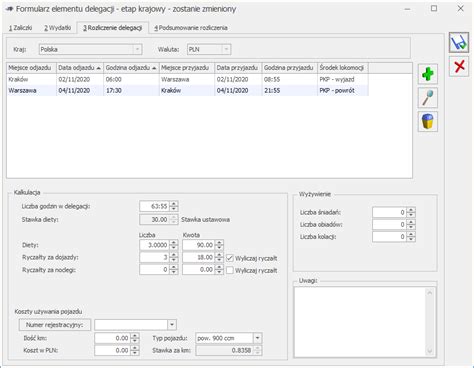Click the Koszt w PLN stepper arrows
This screenshot has width=474, height=368.
[135, 350]
